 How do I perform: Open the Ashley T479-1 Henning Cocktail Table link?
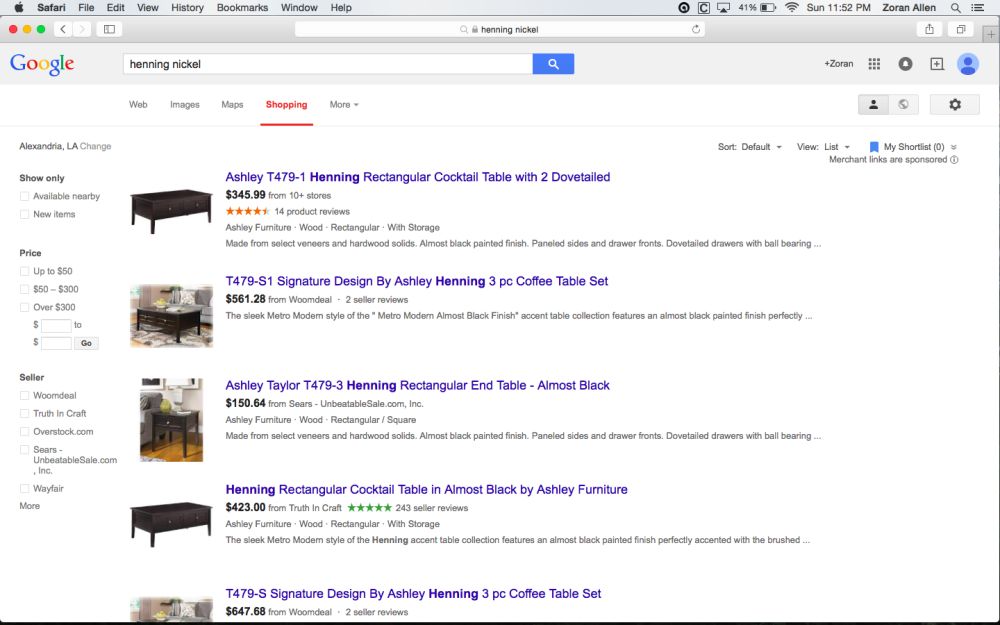click(x=418, y=177)
